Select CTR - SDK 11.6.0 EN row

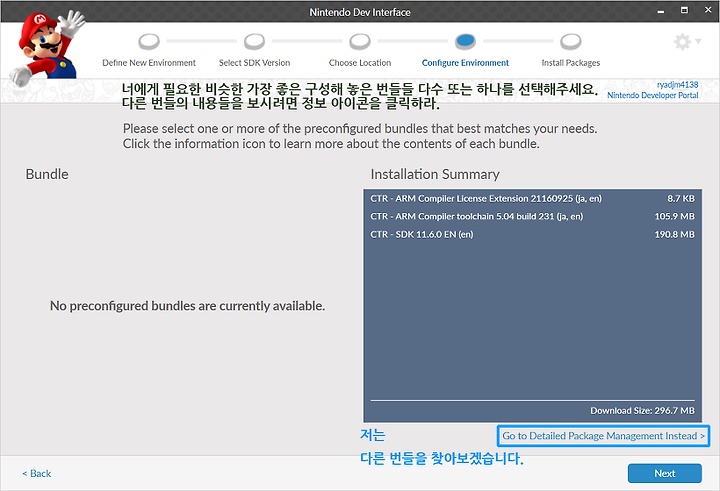pos(532,234)
